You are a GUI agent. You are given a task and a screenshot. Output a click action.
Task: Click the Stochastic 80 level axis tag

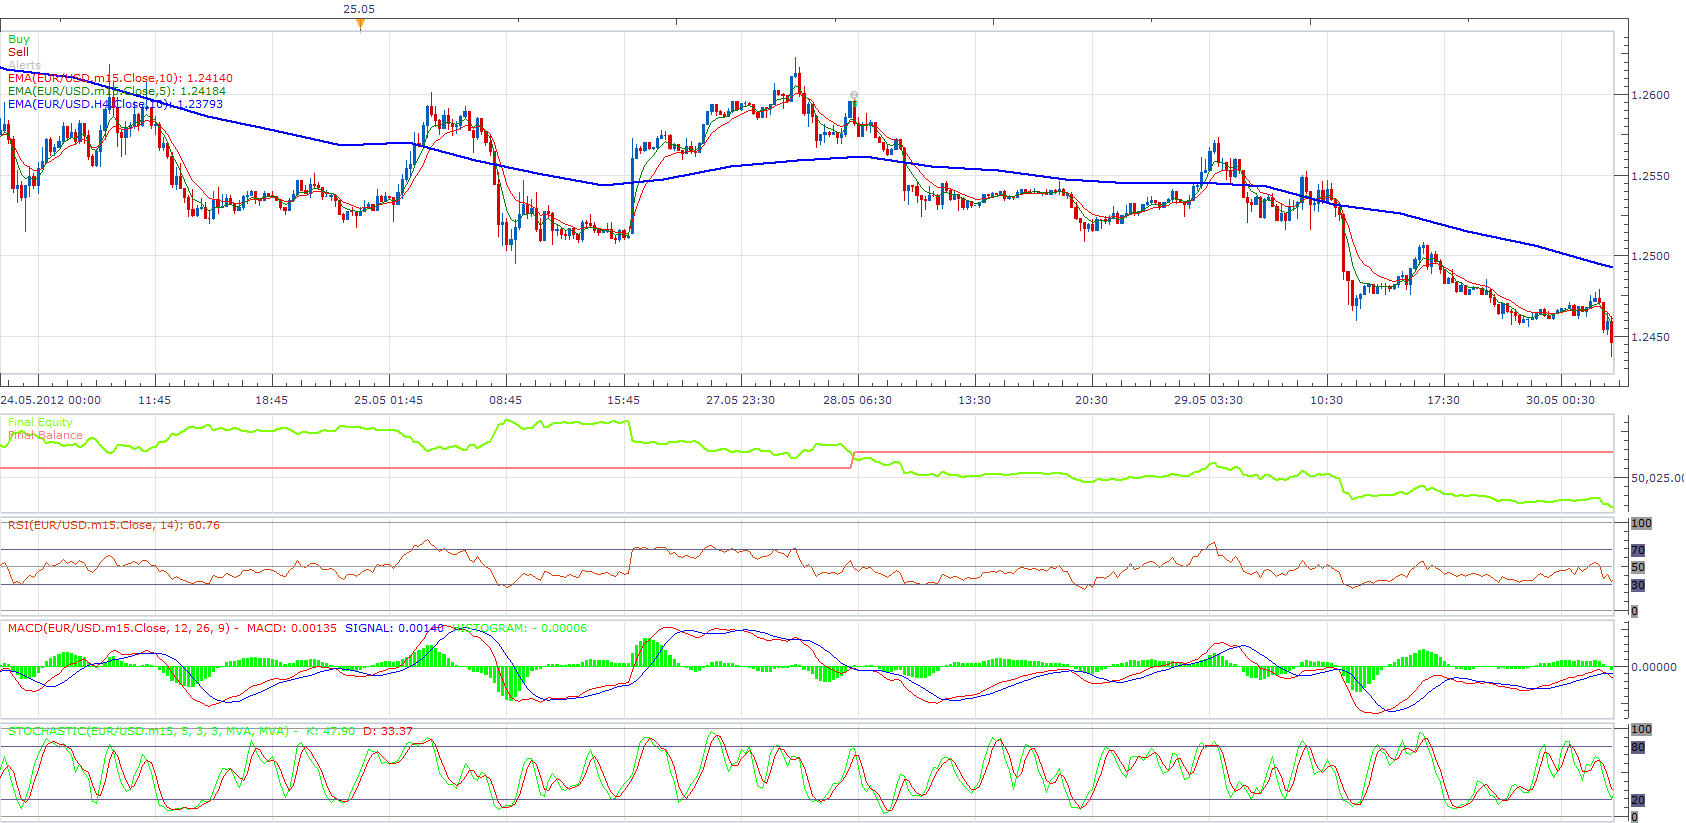[x=1638, y=747]
